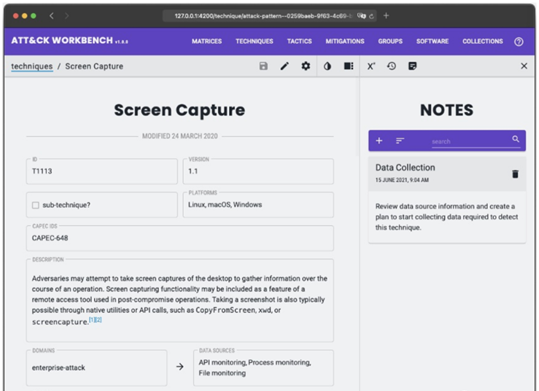The image size is (539, 391).
Task: Click the save icon in toolbar
Action: pos(263,66)
